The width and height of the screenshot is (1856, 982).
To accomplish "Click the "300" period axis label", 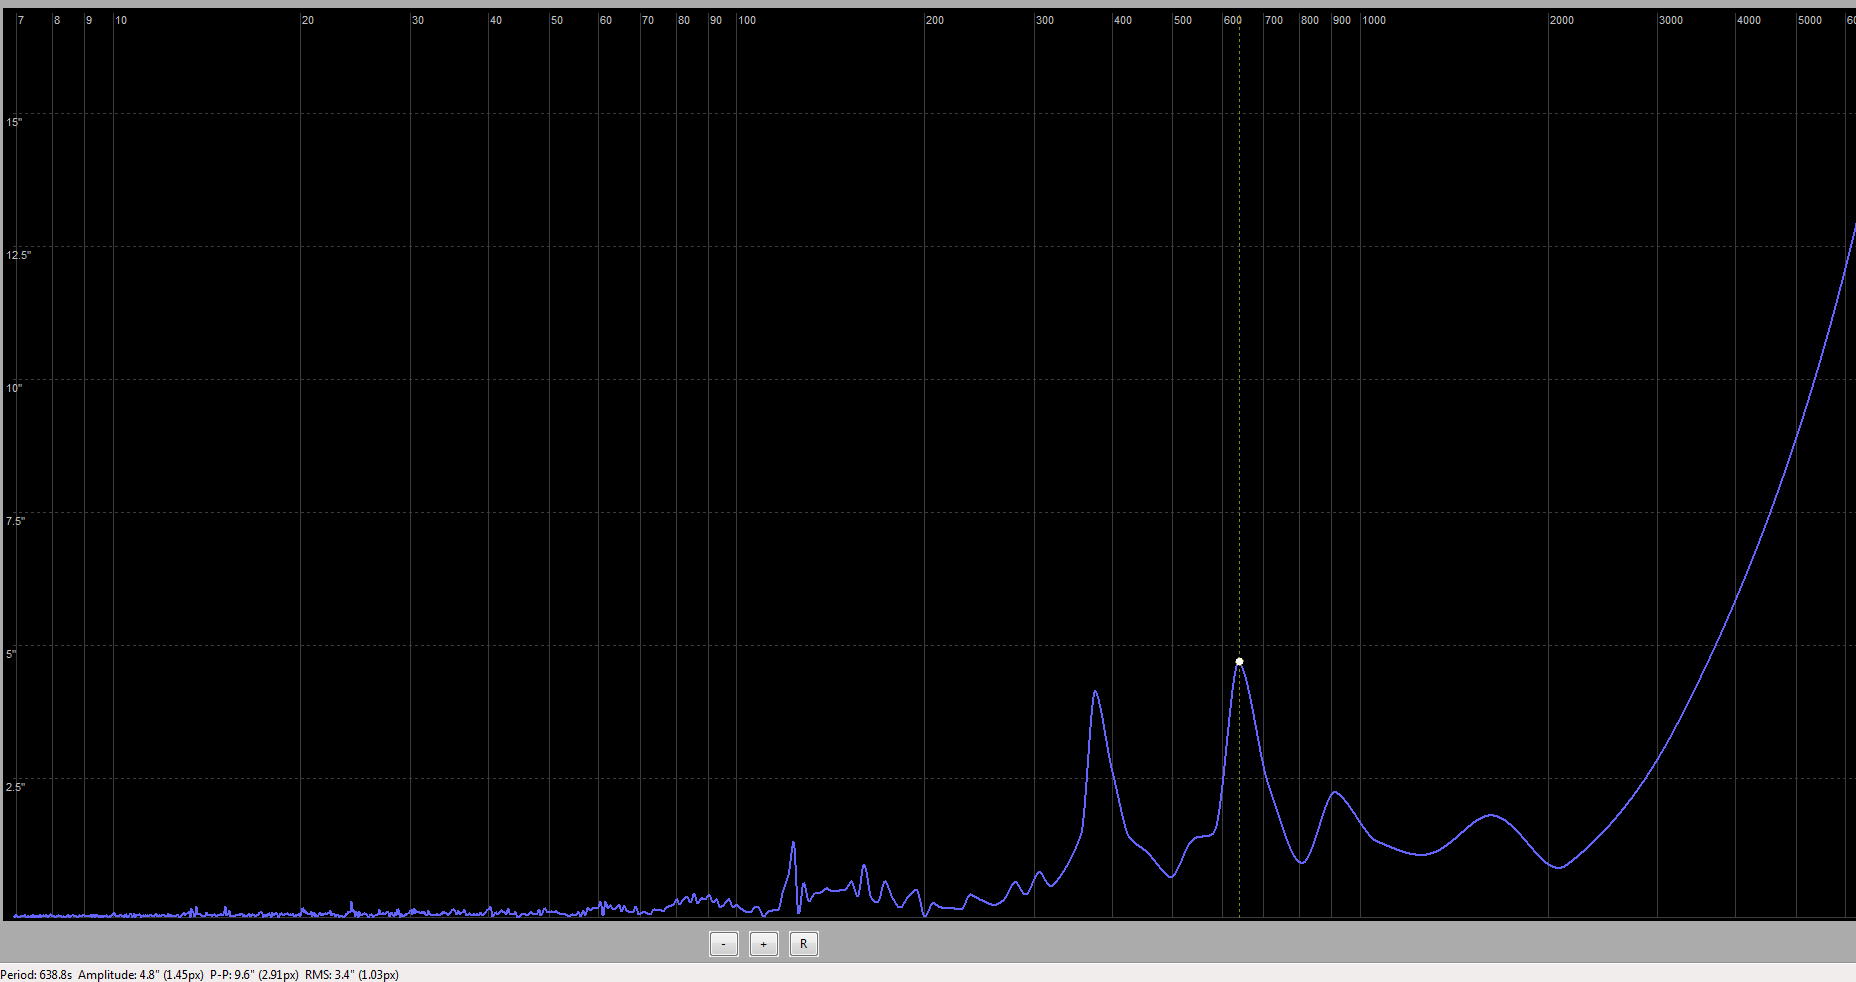I will click(x=1045, y=20).
